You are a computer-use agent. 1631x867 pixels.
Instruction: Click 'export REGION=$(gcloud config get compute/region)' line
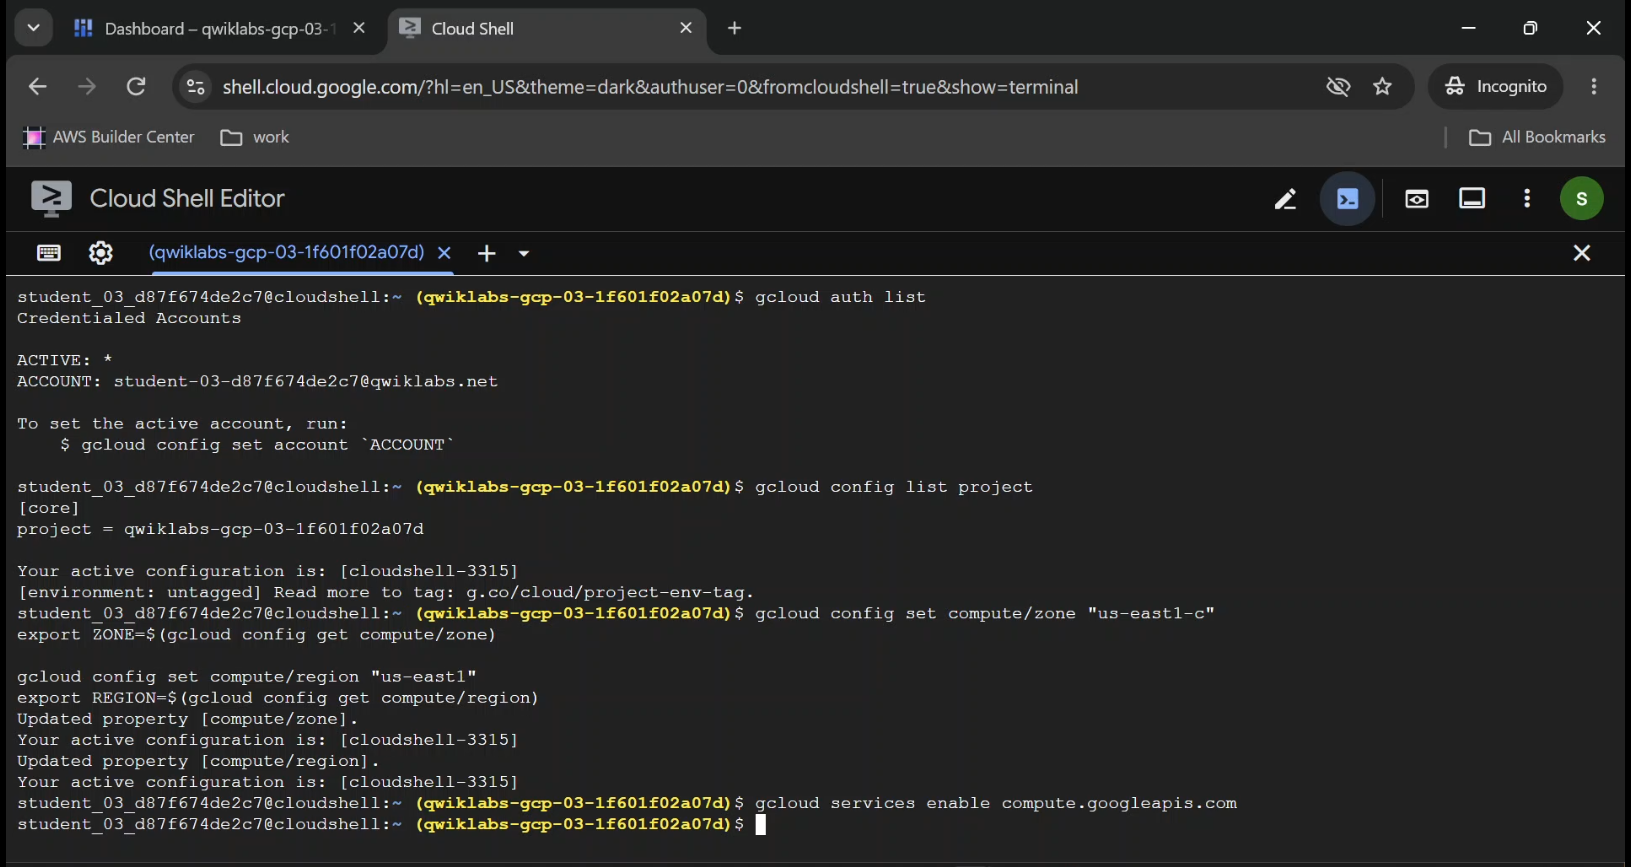[278, 698]
